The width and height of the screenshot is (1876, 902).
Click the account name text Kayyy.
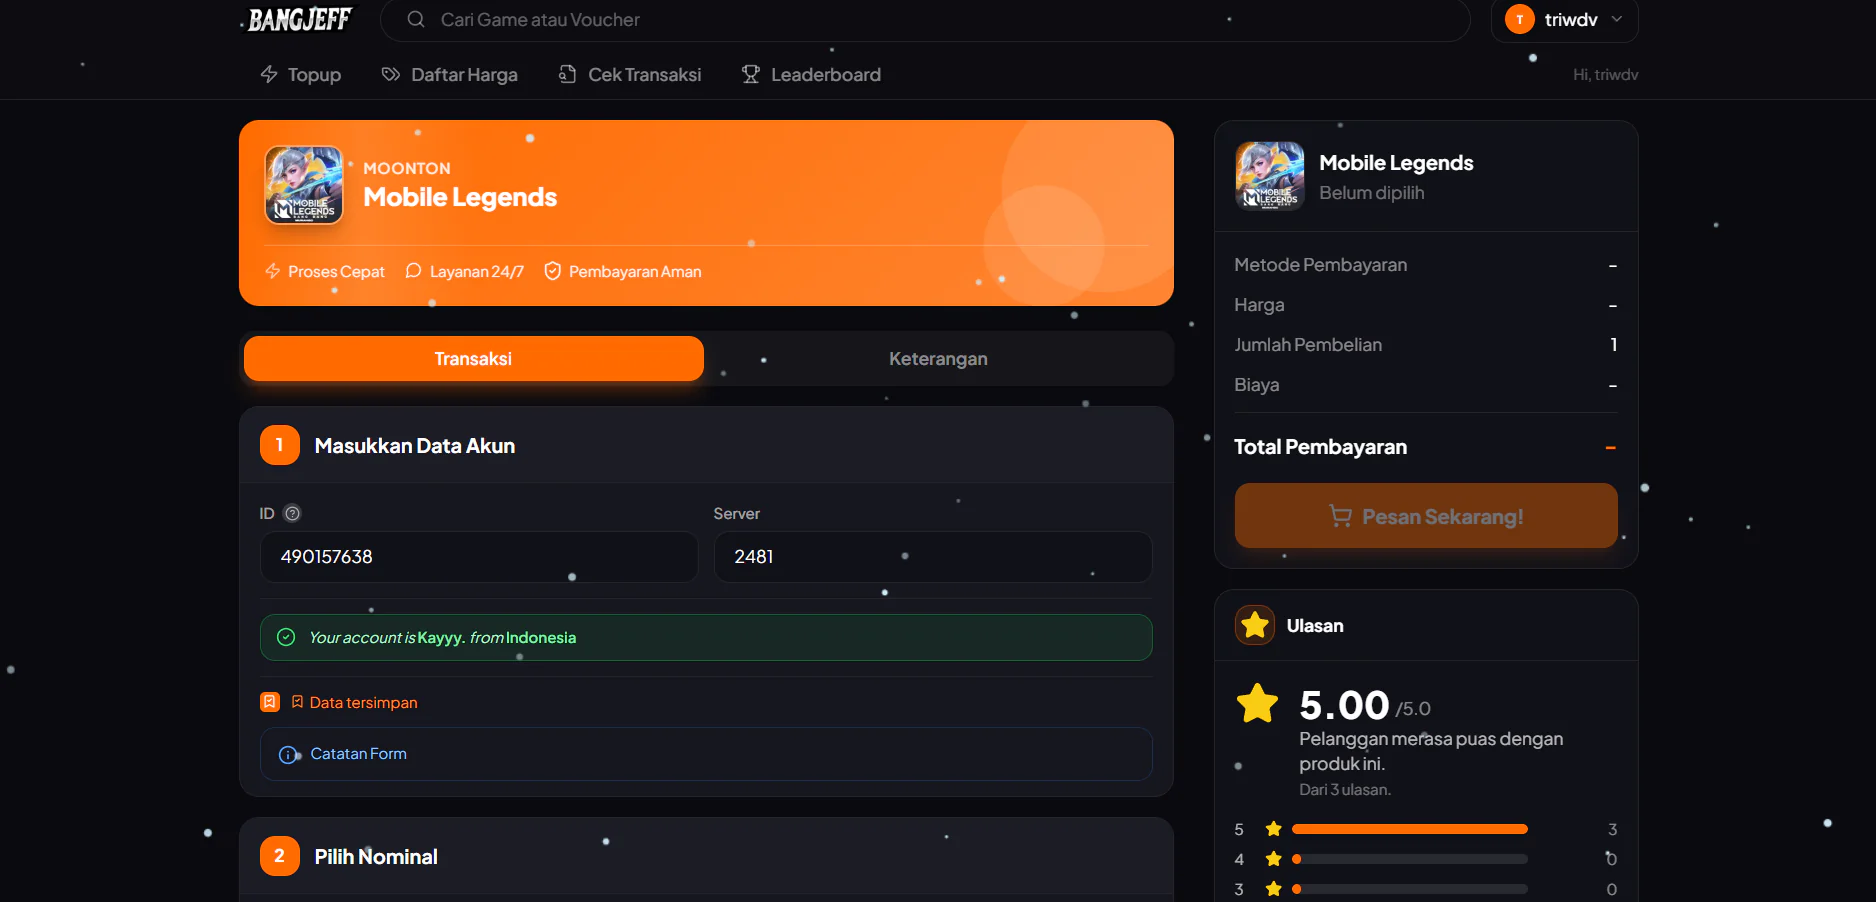440,637
